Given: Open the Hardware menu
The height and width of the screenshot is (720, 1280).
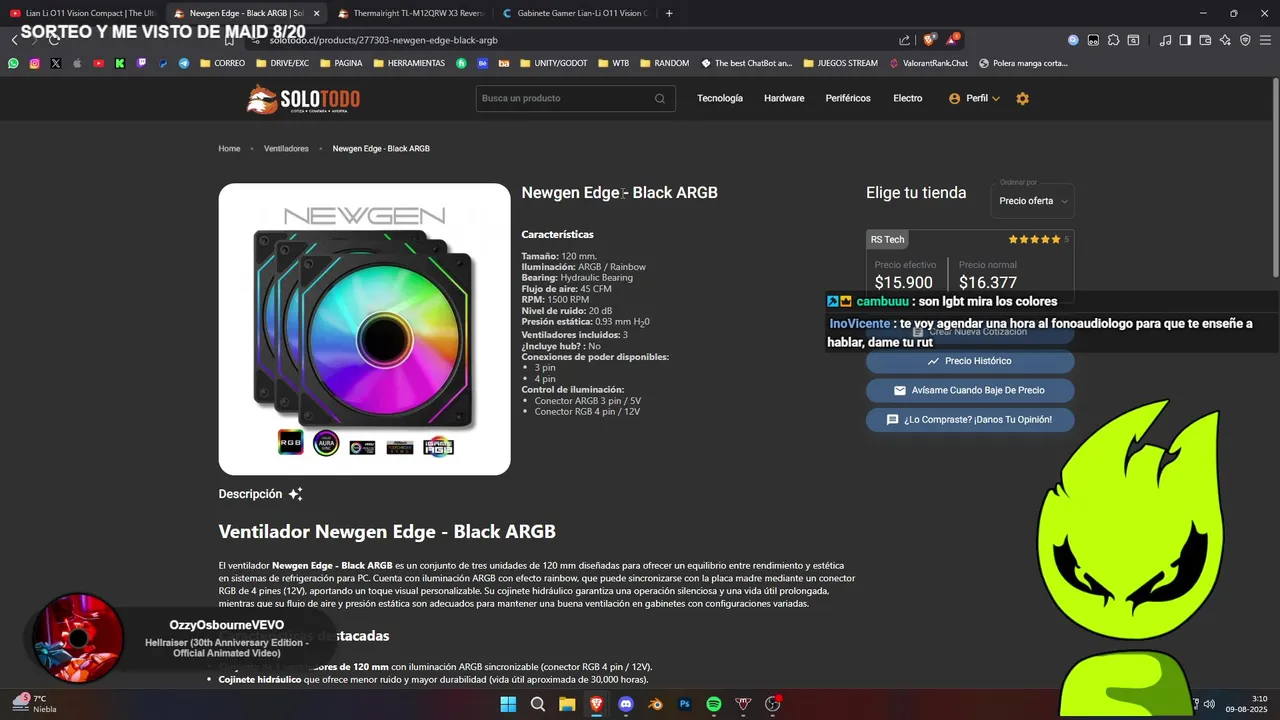Looking at the screenshot, I should click(x=784, y=98).
